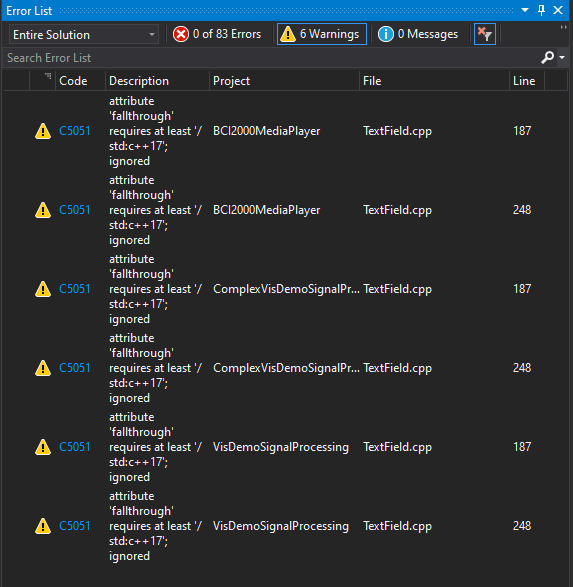Click line number 187 in VisDemoSignalProcessing row
The height and width of the screenshot is (587, 573).
click(x=522, y=447)
